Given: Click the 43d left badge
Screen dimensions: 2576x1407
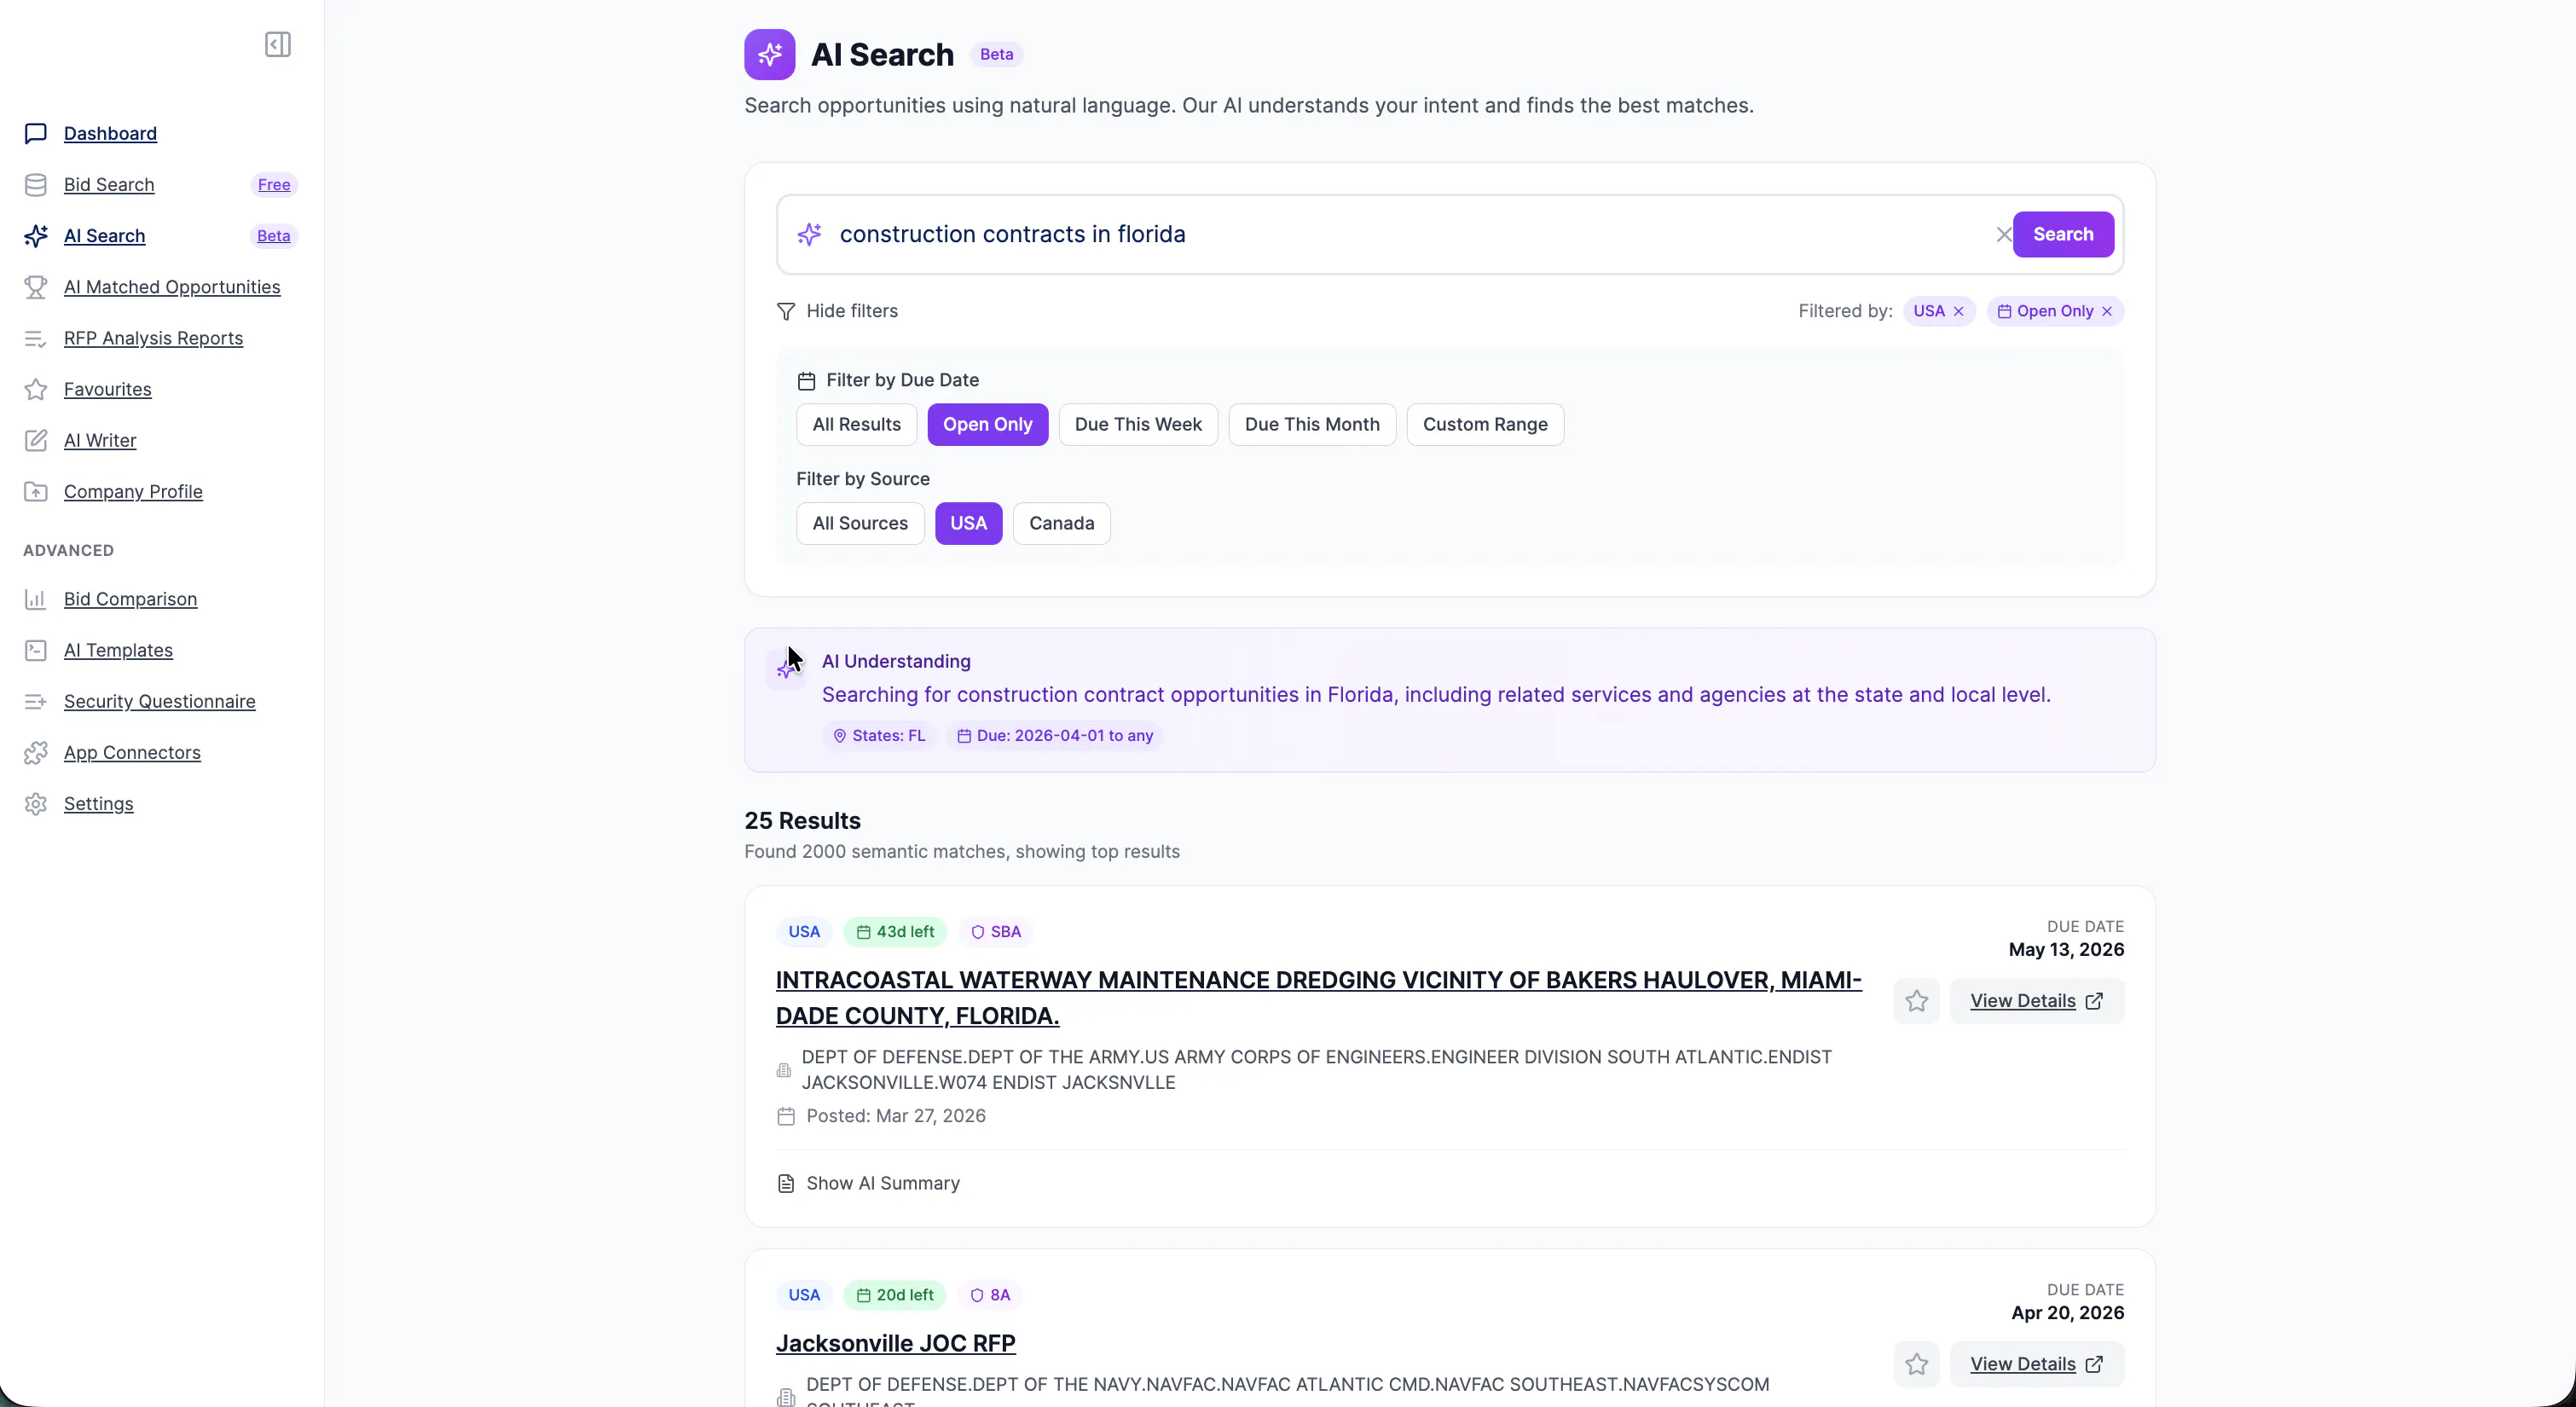Looking at the screenshot, I should tap(895, 932).
